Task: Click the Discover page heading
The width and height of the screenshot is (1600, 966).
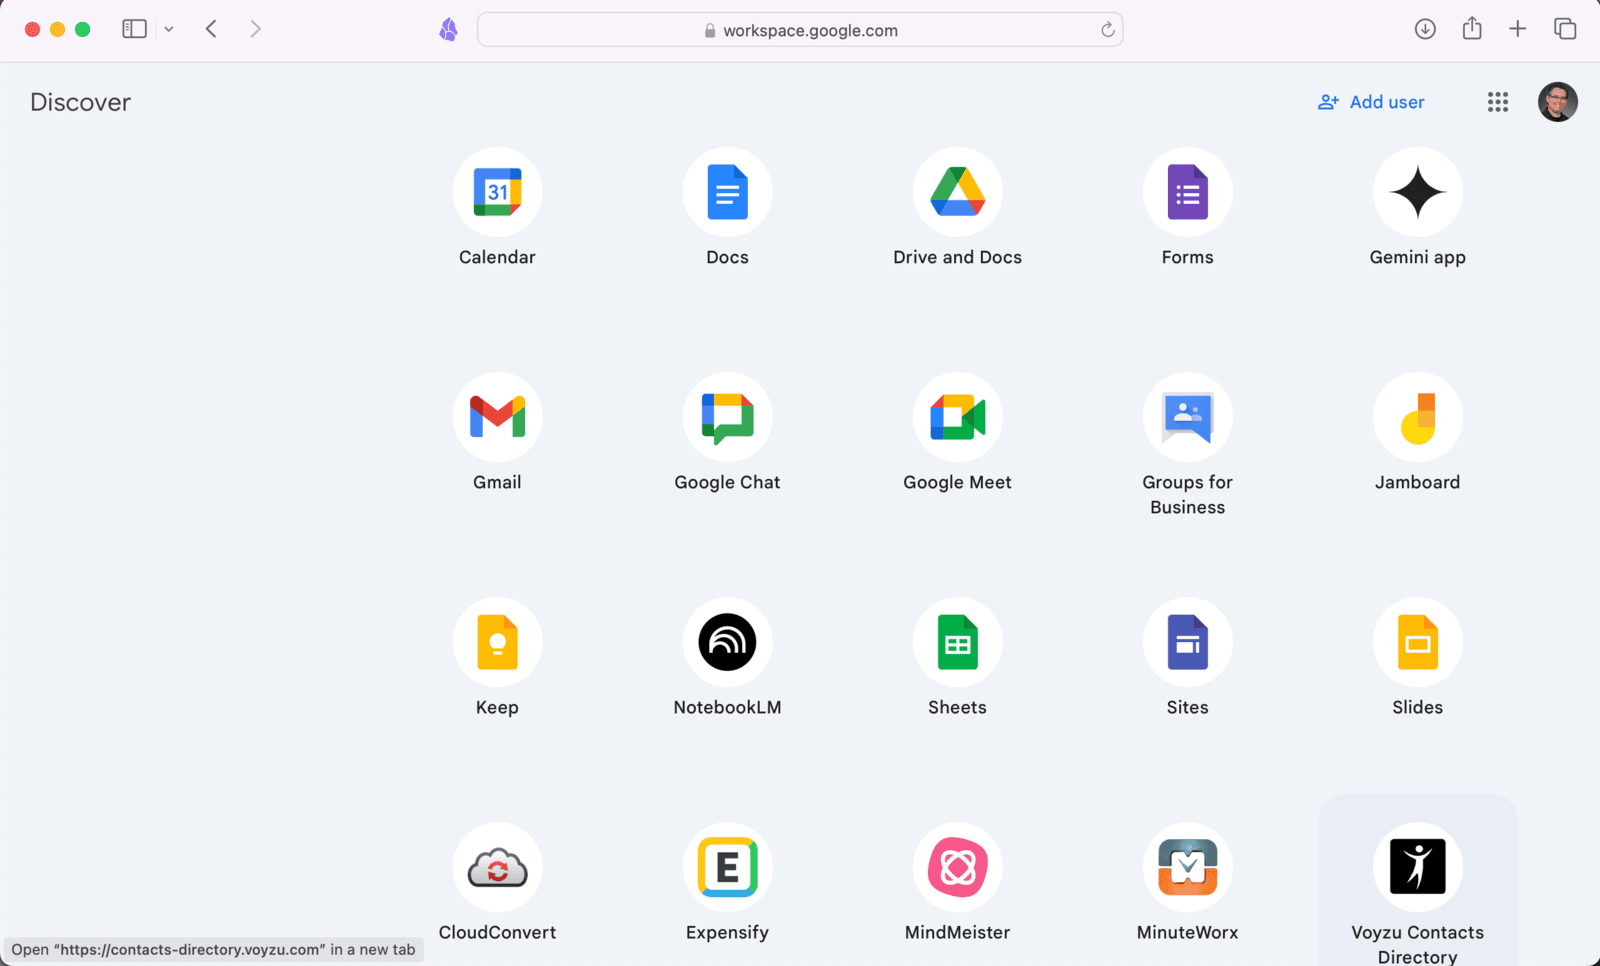Action: 80,102
